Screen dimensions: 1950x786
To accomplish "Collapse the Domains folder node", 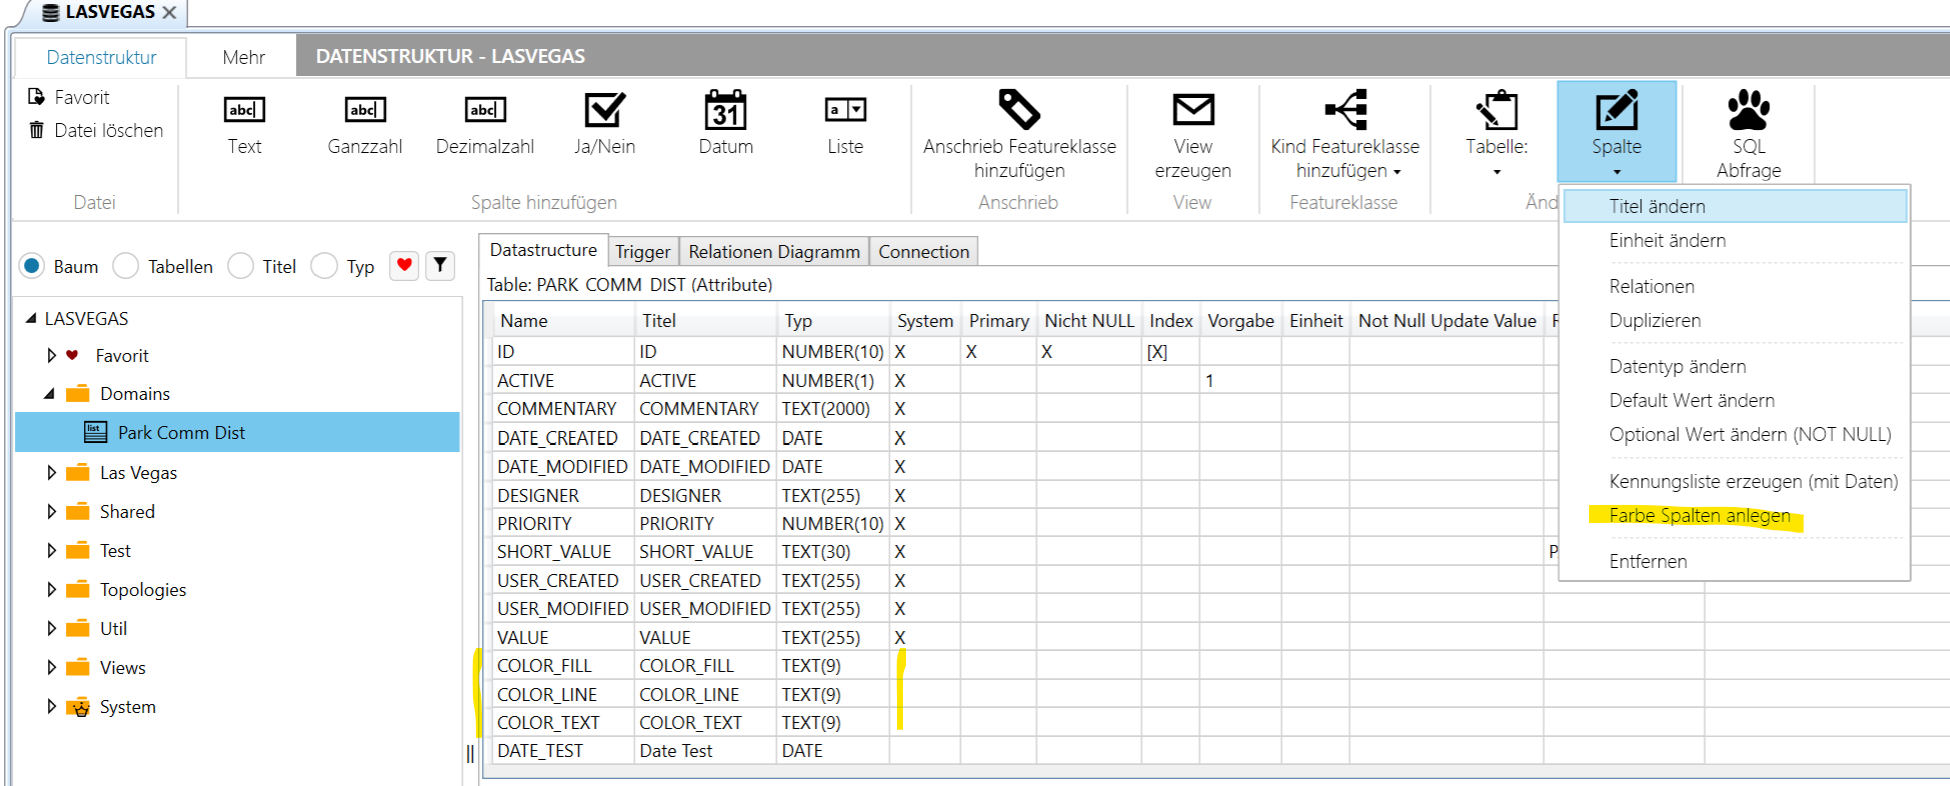I will point(49,394).
